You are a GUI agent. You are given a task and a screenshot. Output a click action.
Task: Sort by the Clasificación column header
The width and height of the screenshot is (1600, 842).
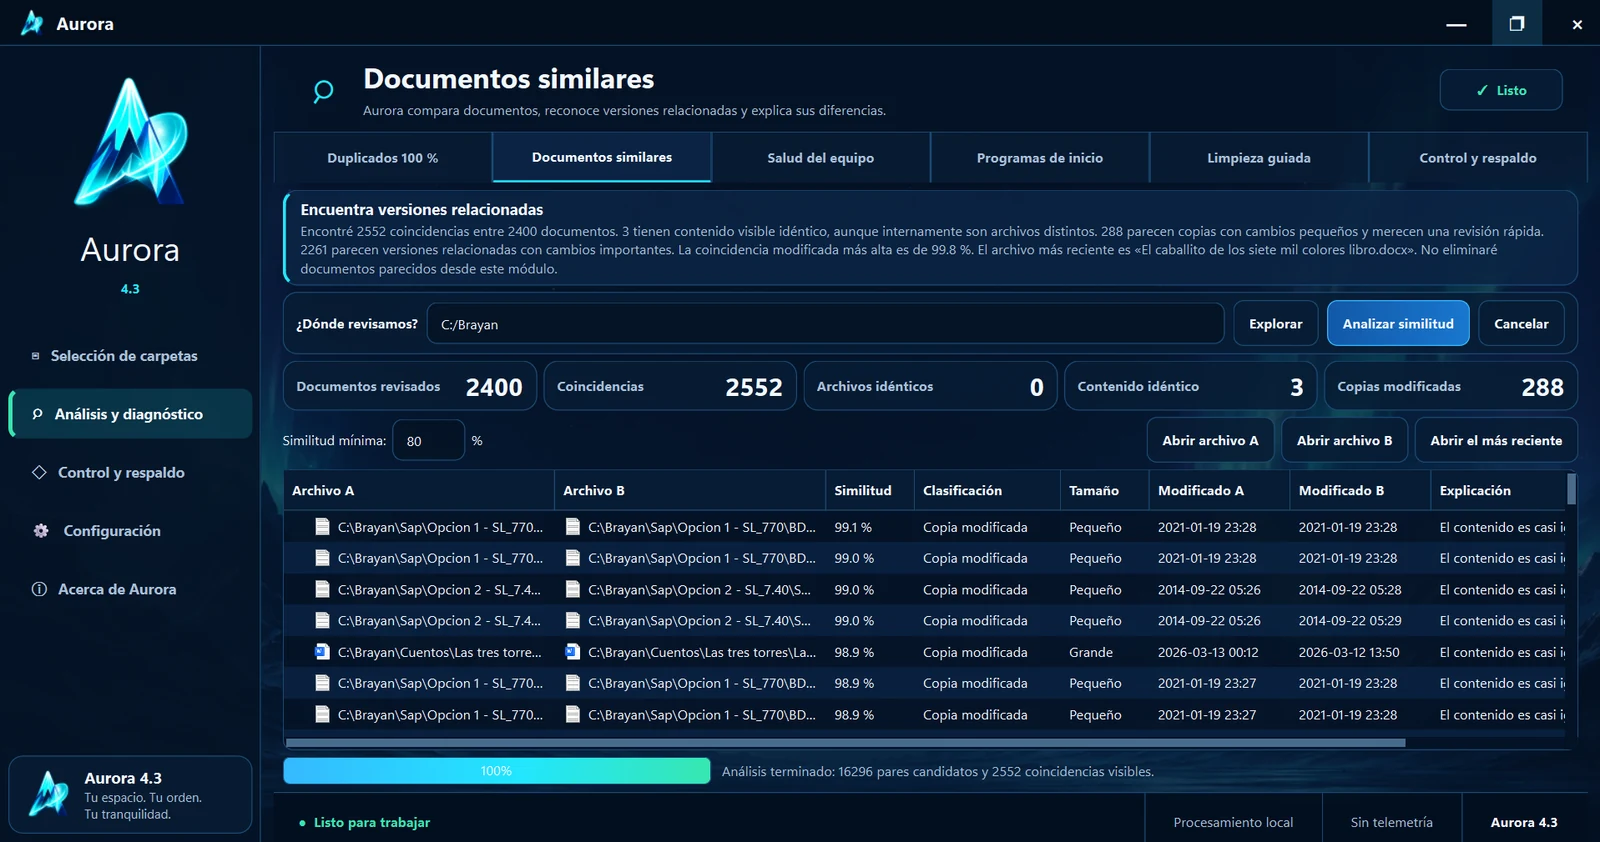pos(987,491)
